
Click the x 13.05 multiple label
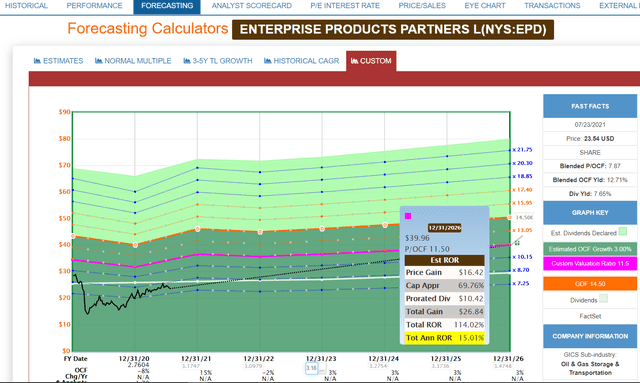click(x=522, y=230)
